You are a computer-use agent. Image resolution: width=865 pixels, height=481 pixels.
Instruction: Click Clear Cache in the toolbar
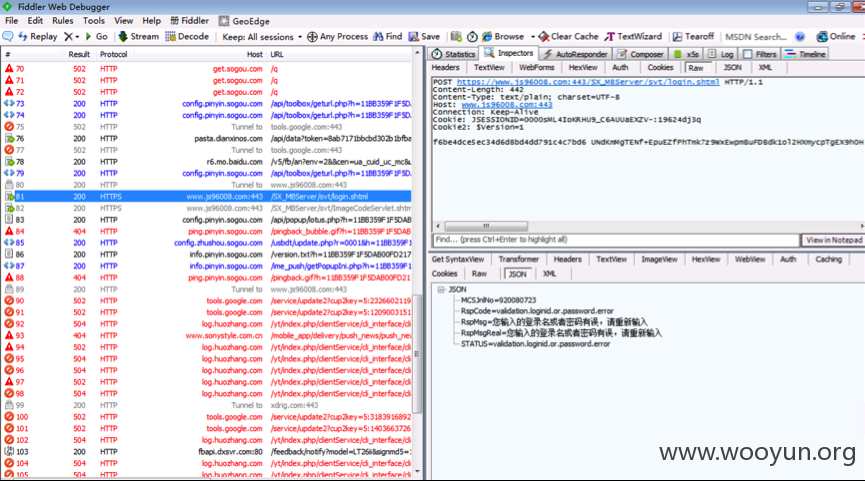(x=568, y=36)
